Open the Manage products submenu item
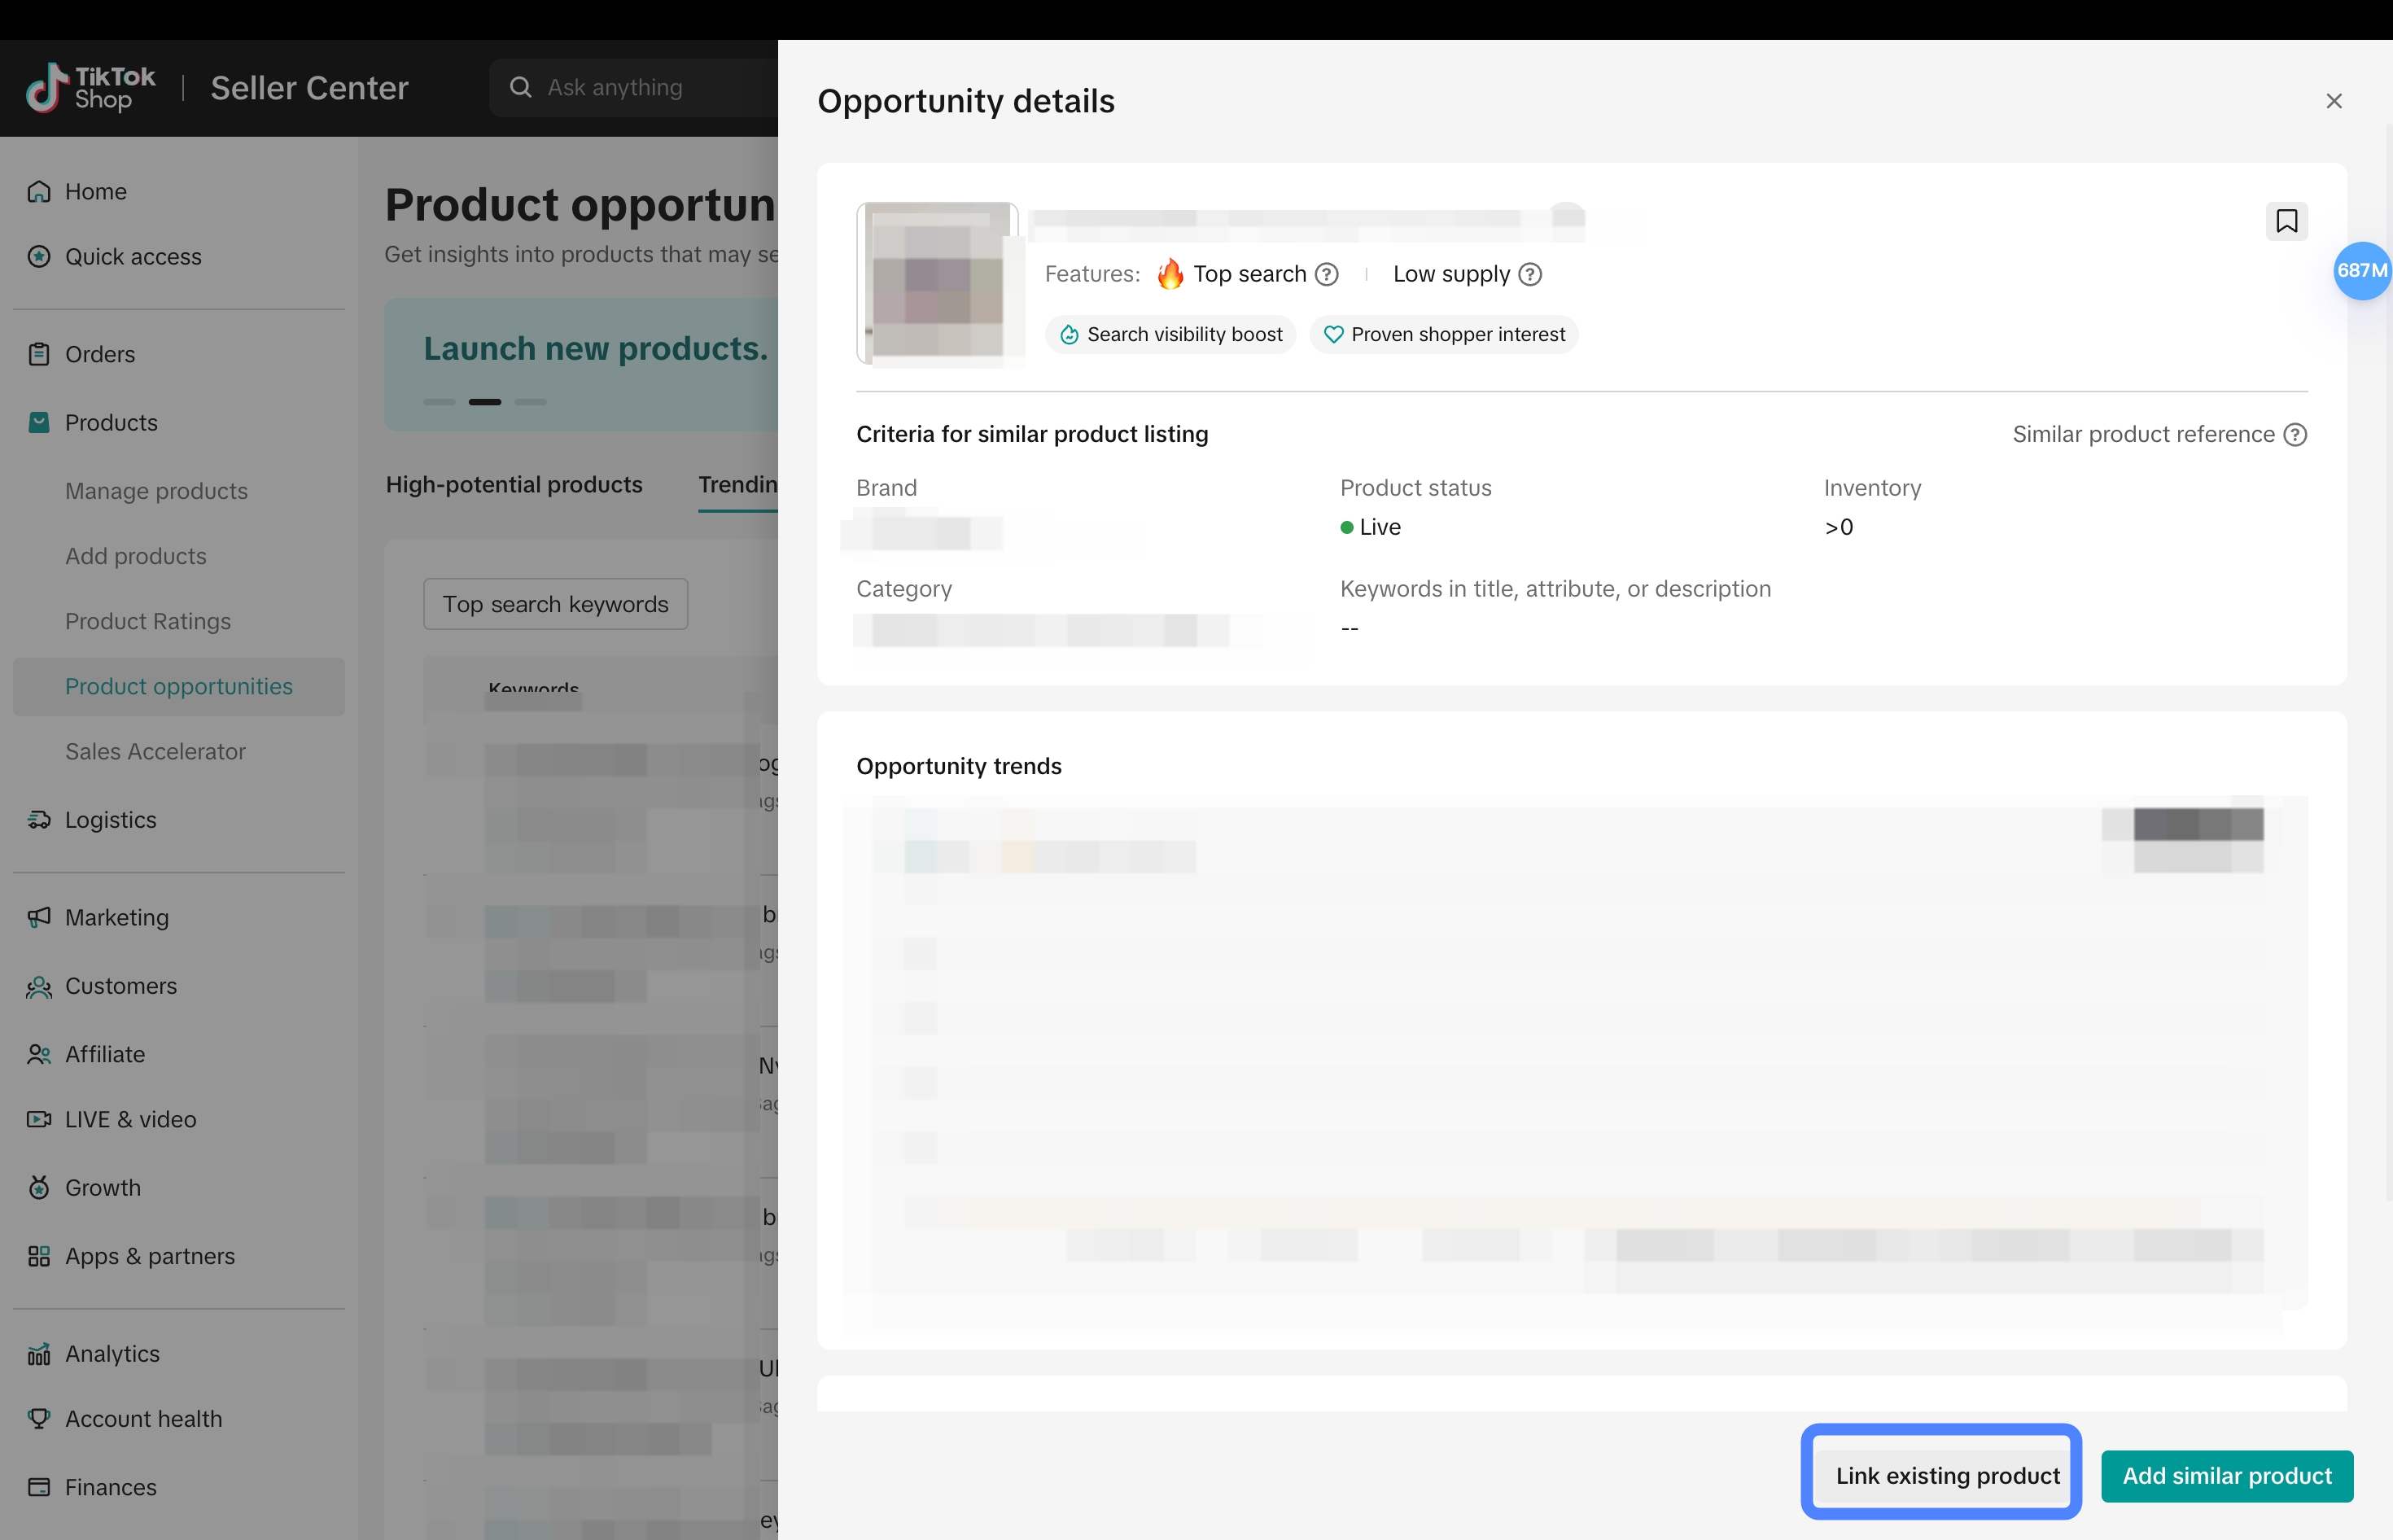2393x1540 pixels. pos(156,491)
